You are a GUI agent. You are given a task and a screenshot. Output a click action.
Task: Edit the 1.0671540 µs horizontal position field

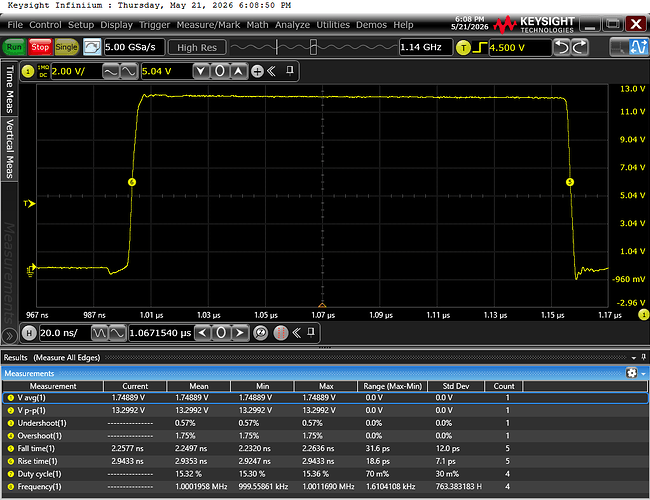coord(160,333)
